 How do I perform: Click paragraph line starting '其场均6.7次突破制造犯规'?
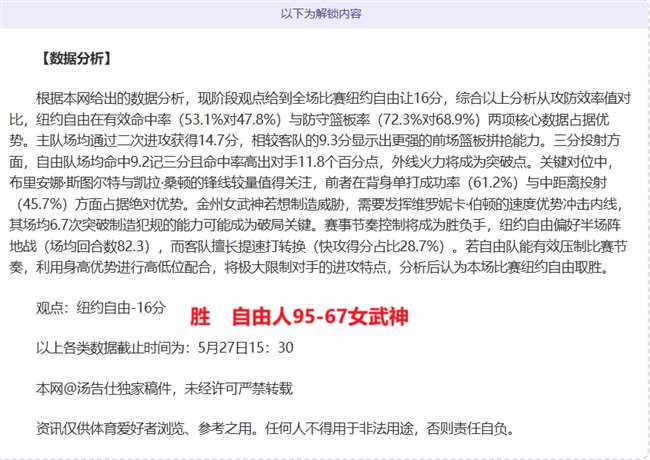315,225
